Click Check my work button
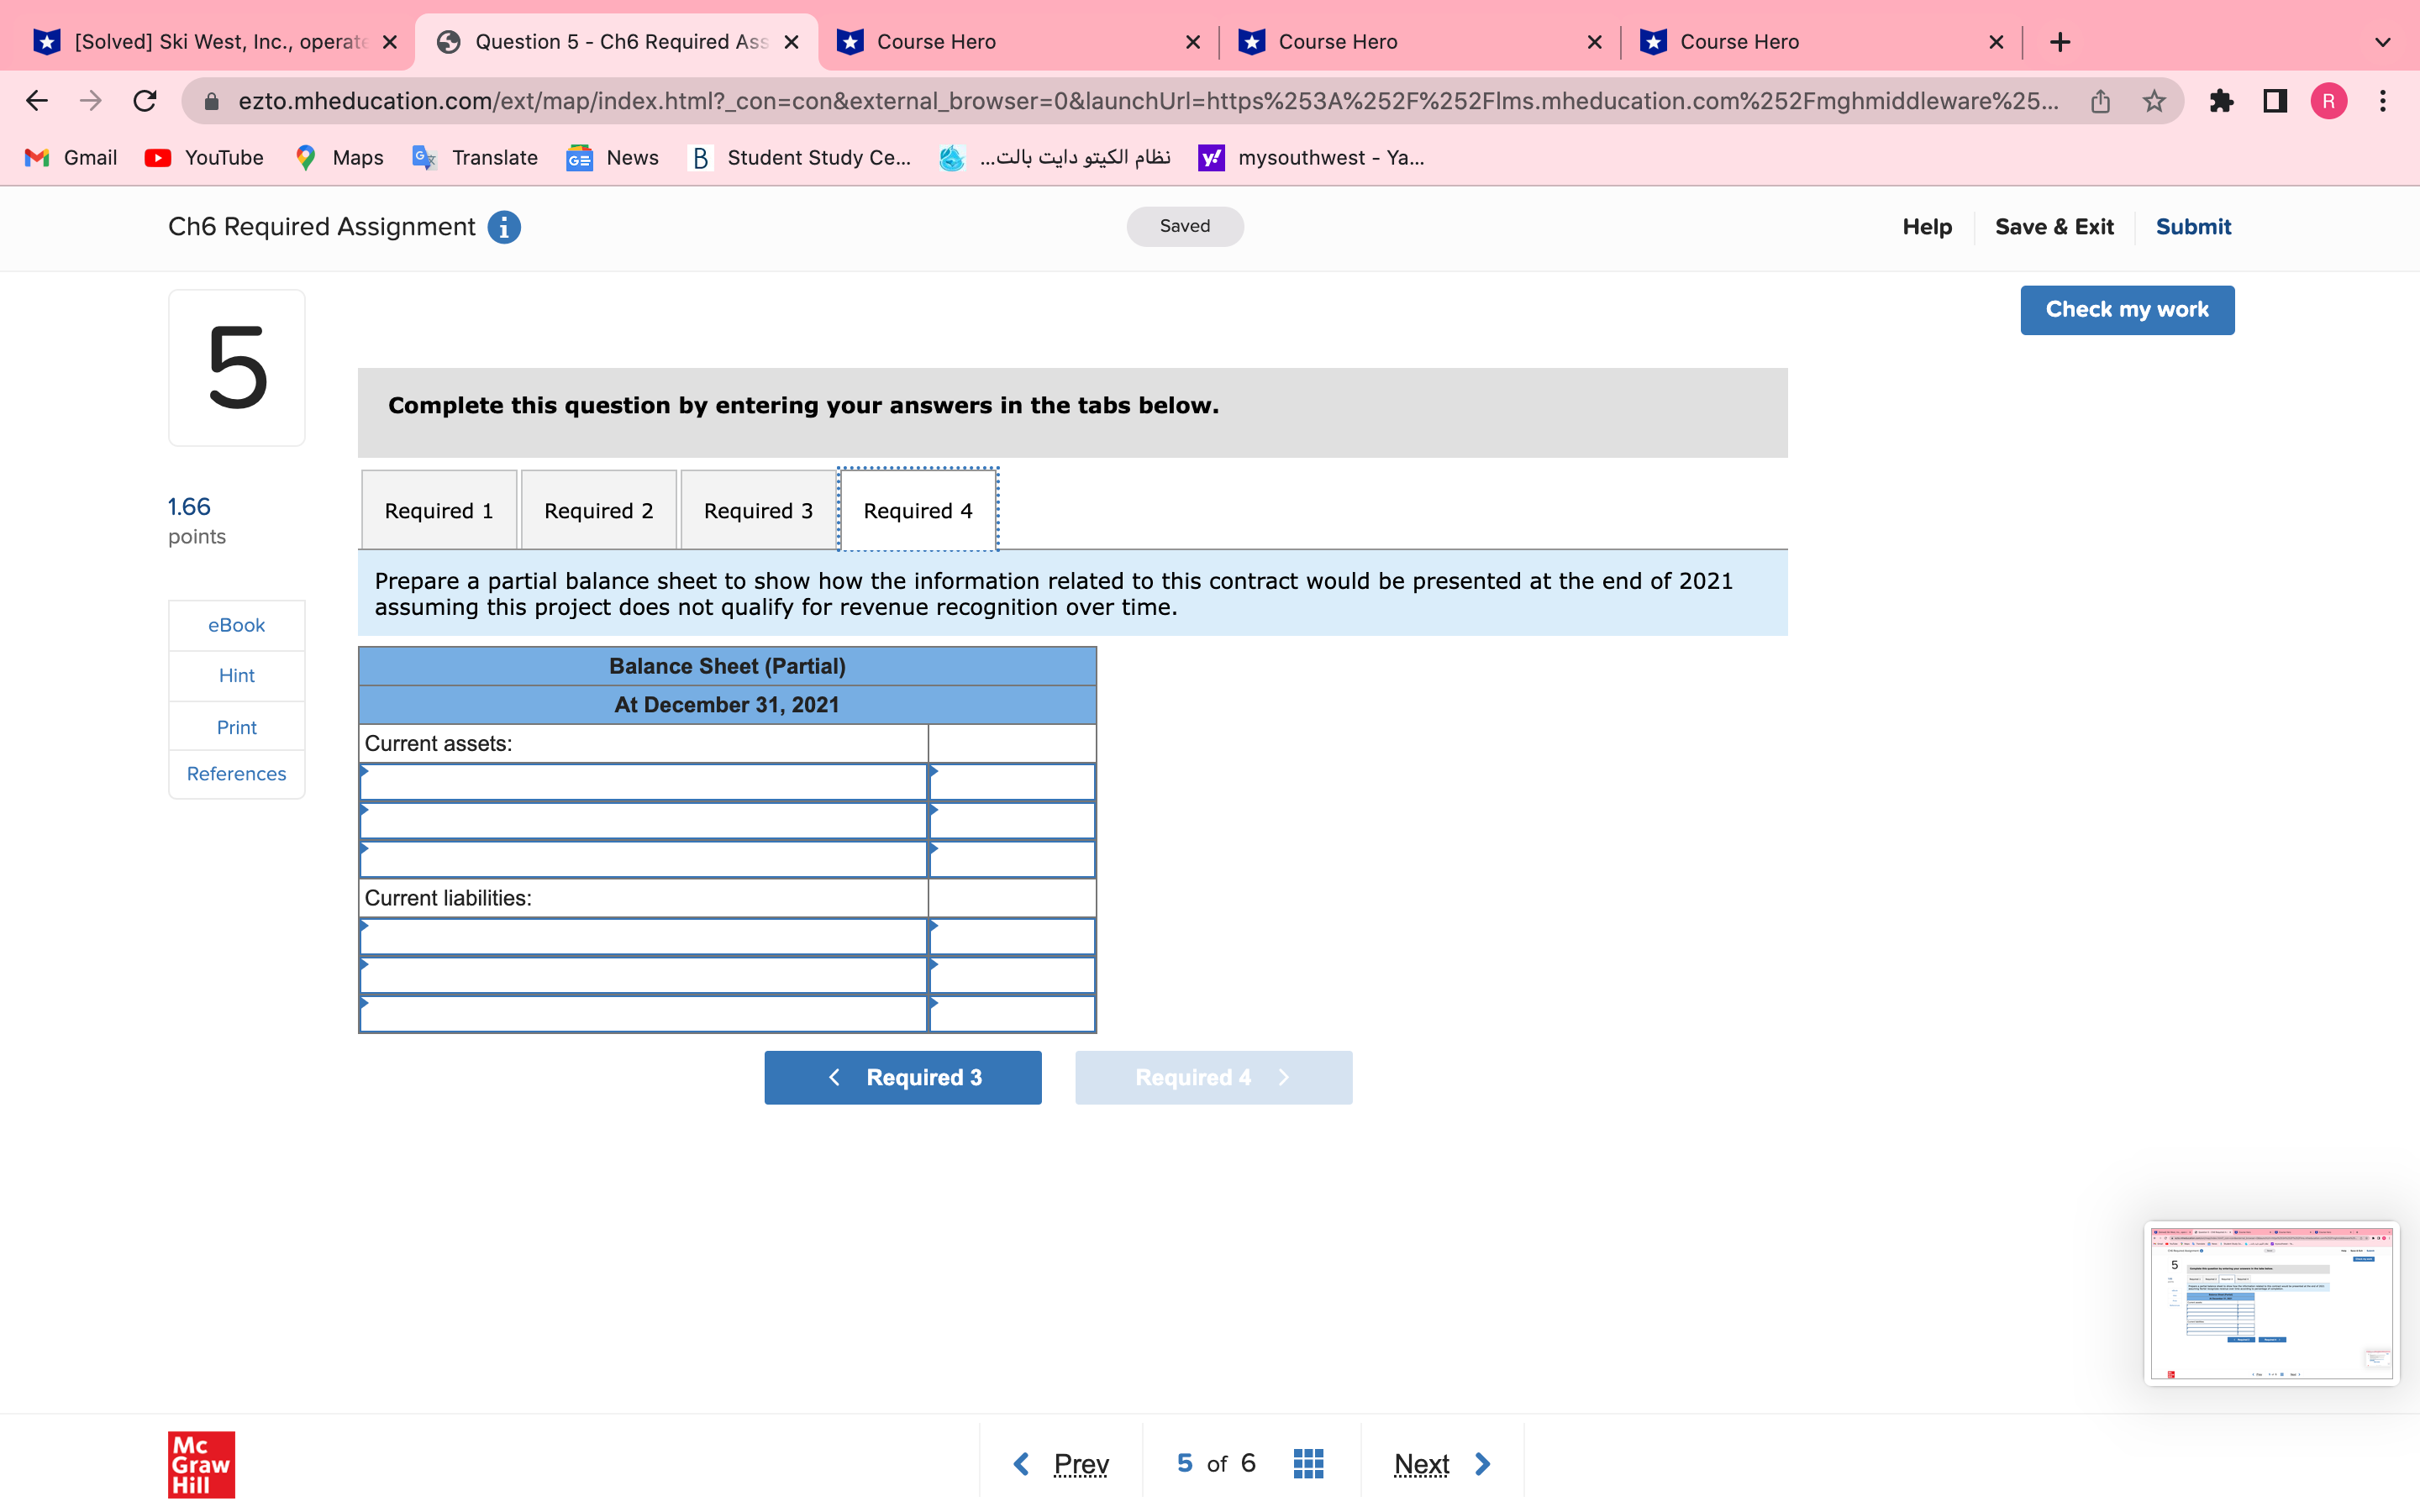Viewport: 2420px width, 1512px height. click(x=2126, y=310)
